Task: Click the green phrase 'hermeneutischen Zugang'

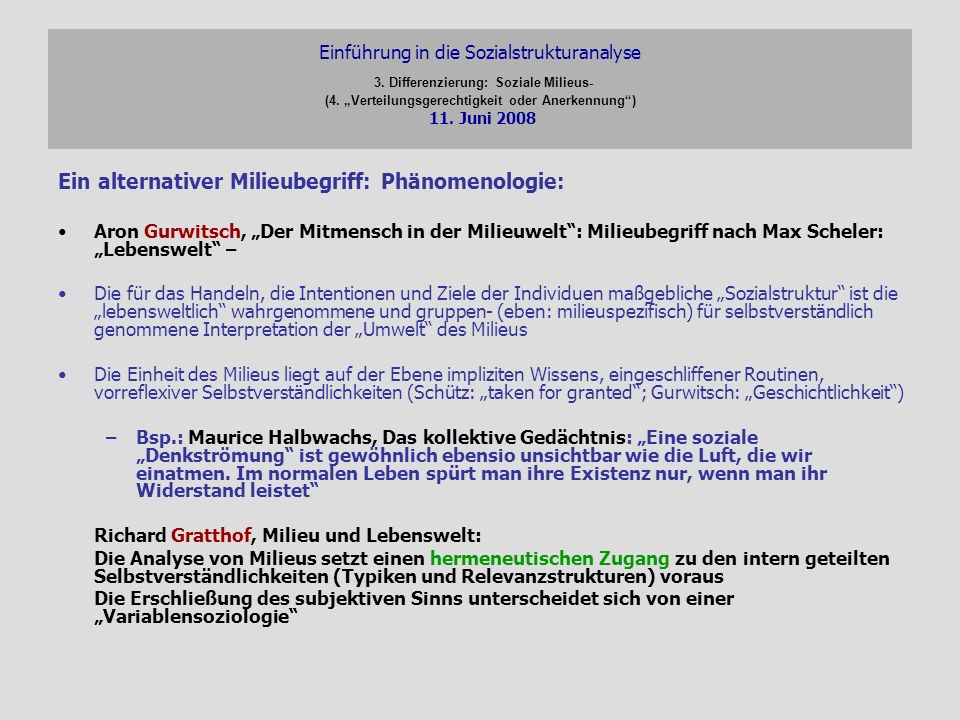Action: (549, 559)
